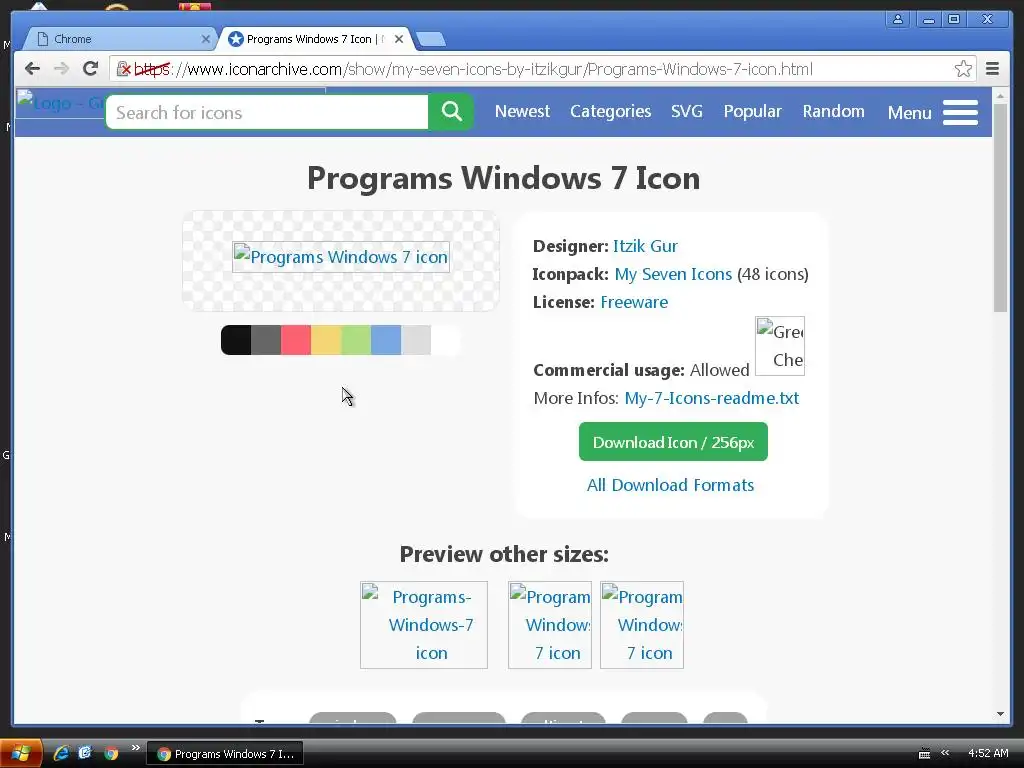Open designer Itzik Gur link

(x=645, y=246)
